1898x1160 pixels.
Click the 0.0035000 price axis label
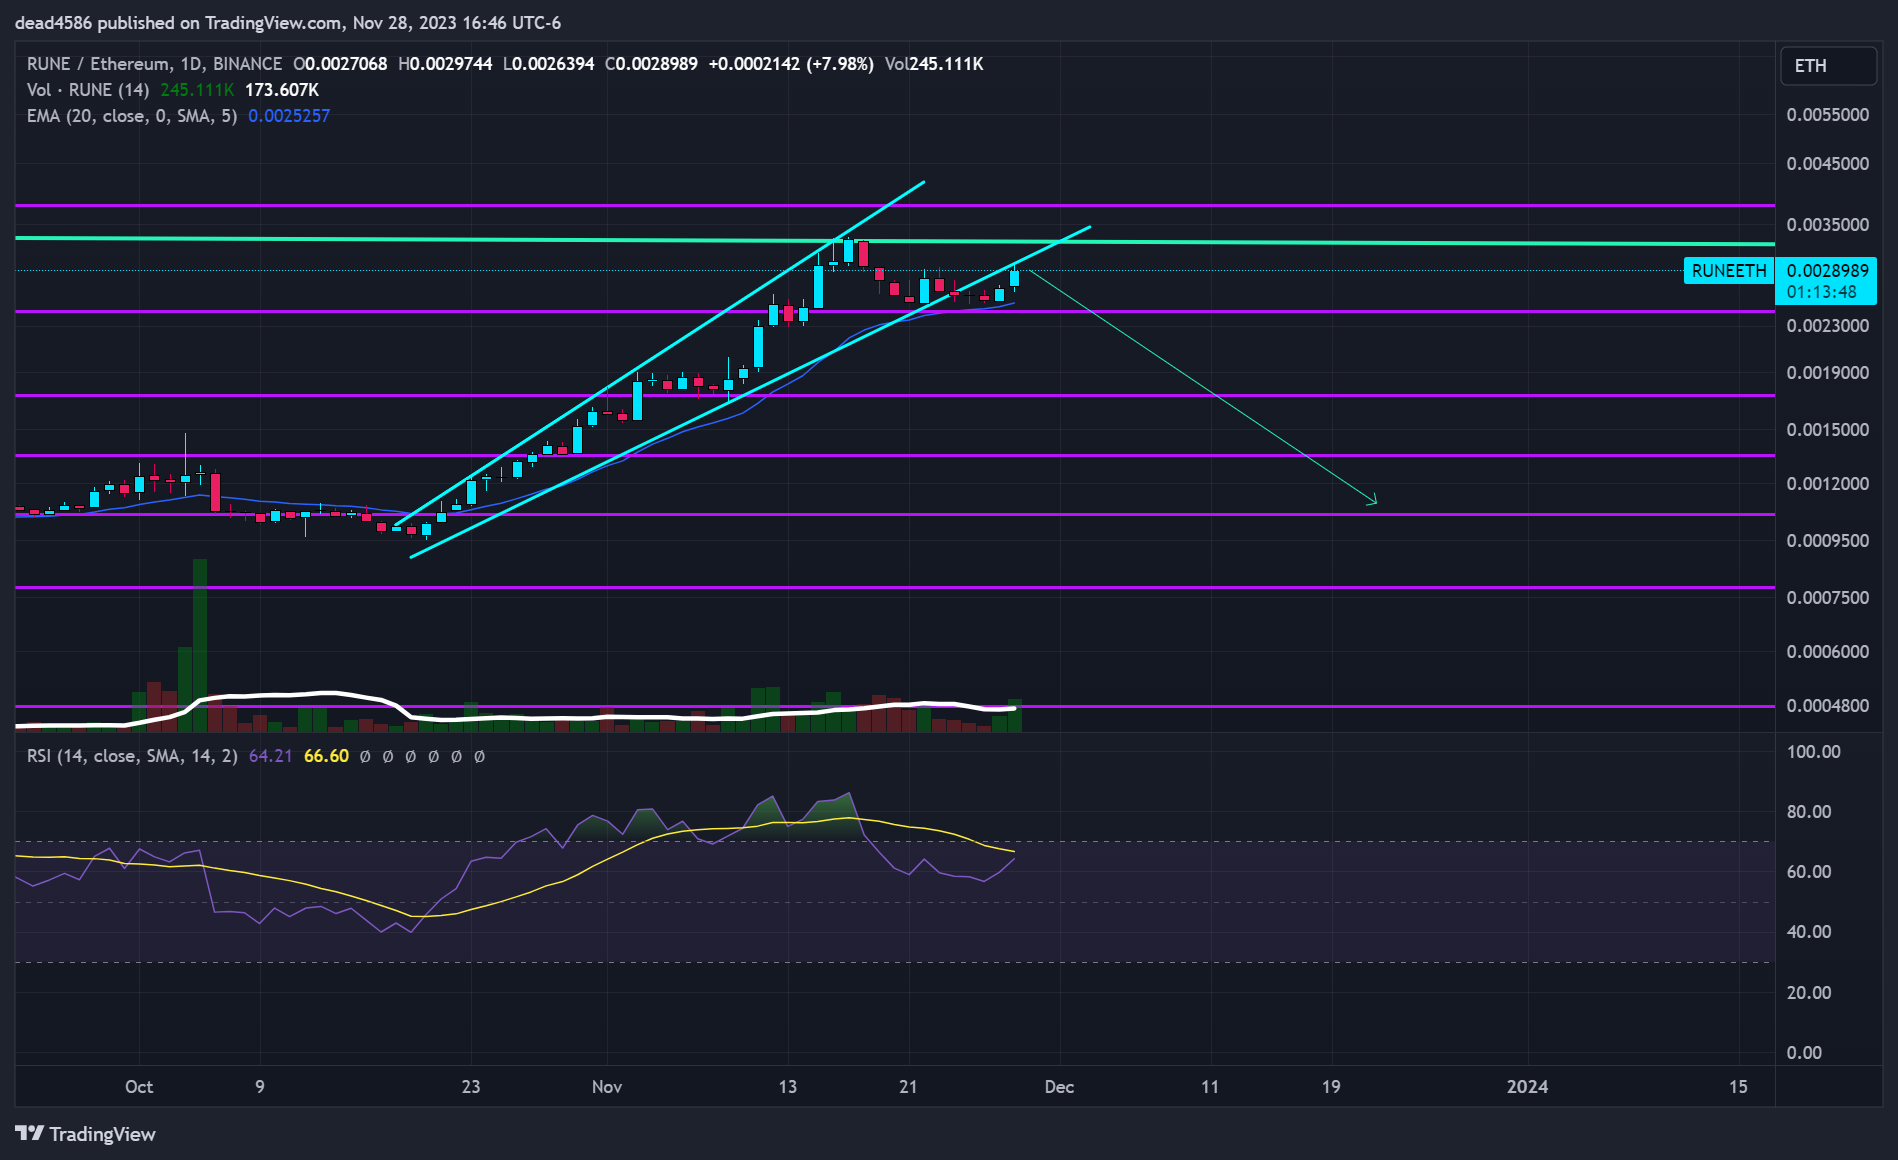point(1827,225)
